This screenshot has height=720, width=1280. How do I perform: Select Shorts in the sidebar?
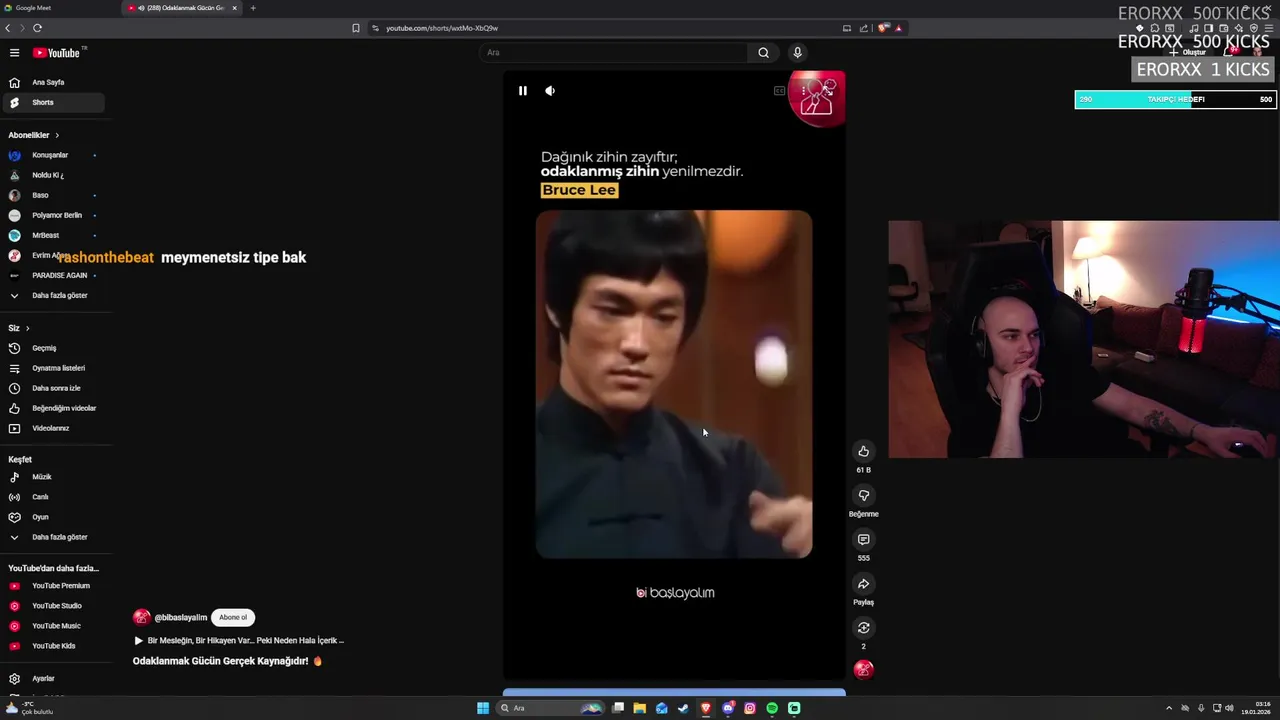(52, 102)
